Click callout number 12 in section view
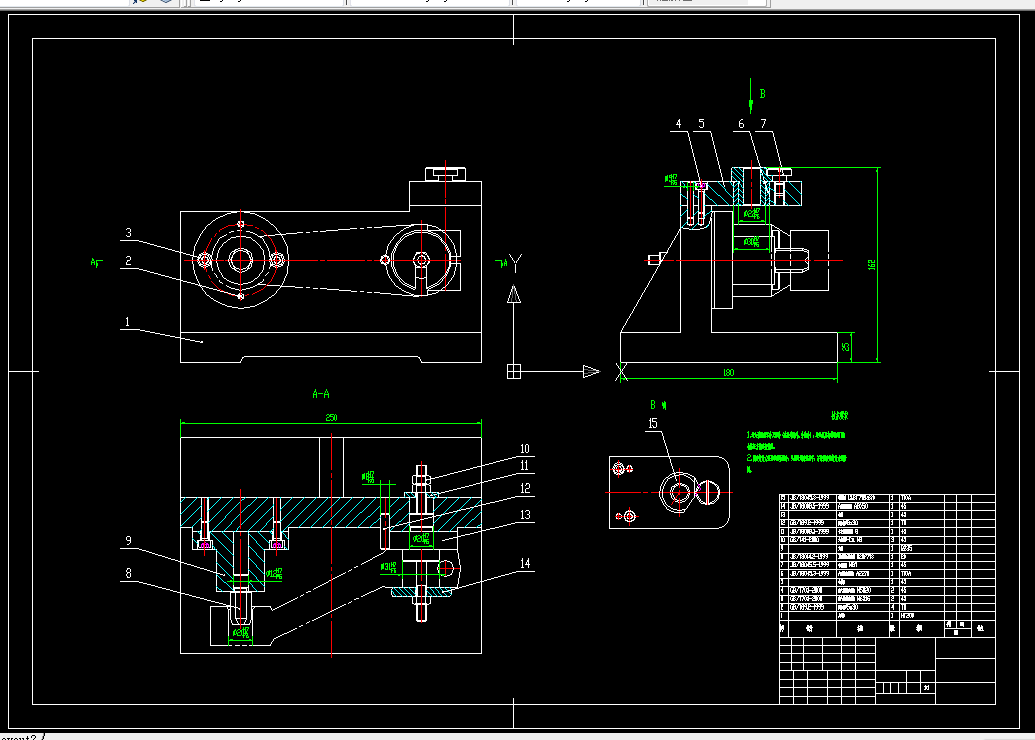Screen dimensions: 1035x740 click(525, 488)
